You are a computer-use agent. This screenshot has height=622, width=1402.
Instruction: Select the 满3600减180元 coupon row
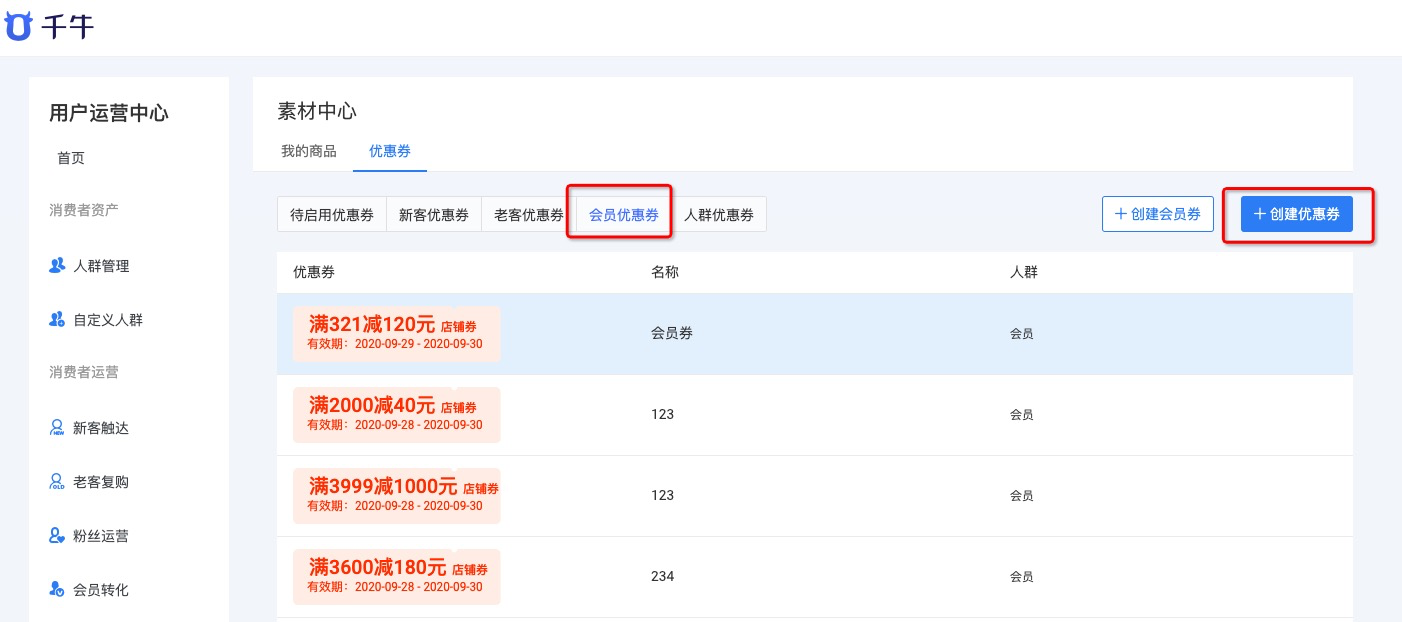pos(815,577)
